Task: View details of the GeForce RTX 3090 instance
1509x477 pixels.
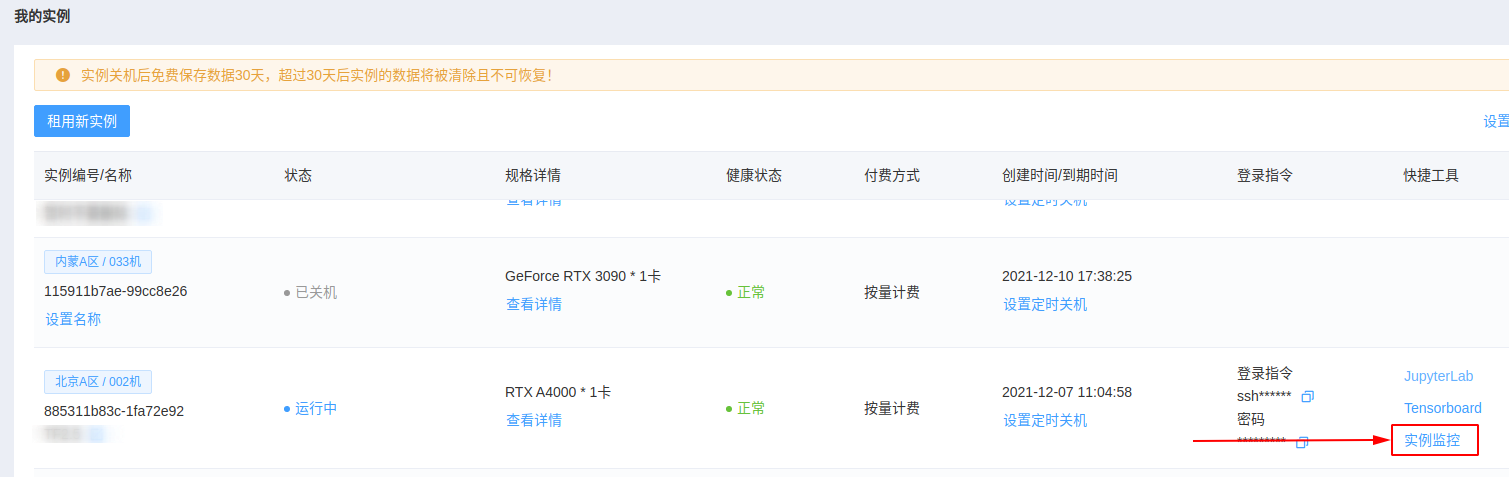Action: [534, 304]
